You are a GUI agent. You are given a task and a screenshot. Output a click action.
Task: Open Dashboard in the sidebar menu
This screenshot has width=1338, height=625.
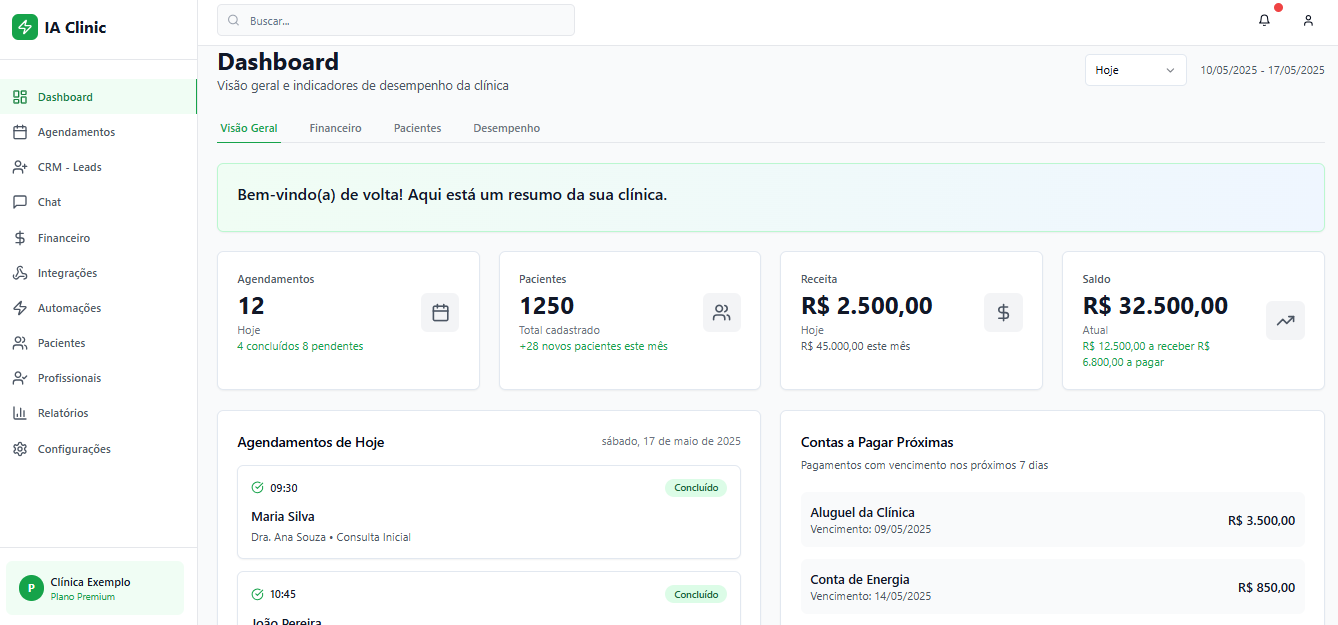pos(98,97)
